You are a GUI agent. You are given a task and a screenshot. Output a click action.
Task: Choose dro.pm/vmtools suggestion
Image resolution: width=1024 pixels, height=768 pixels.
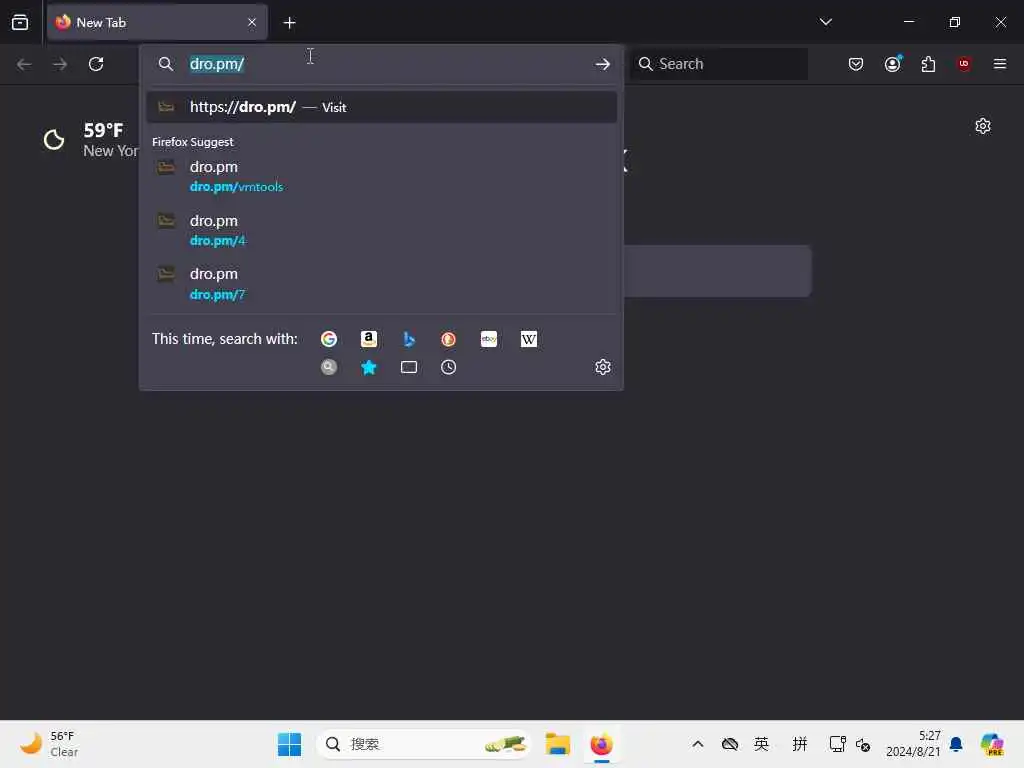381,176
